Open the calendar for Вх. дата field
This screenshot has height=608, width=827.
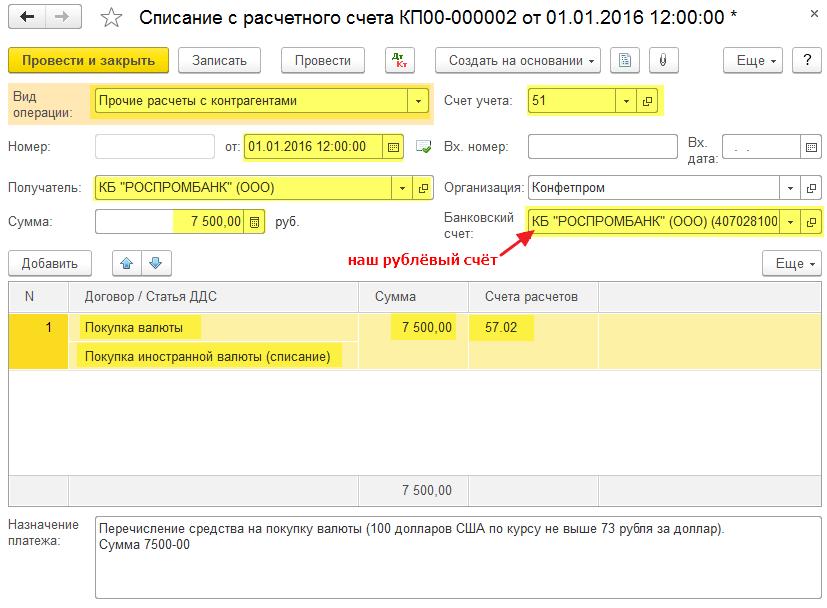(811, 147)
